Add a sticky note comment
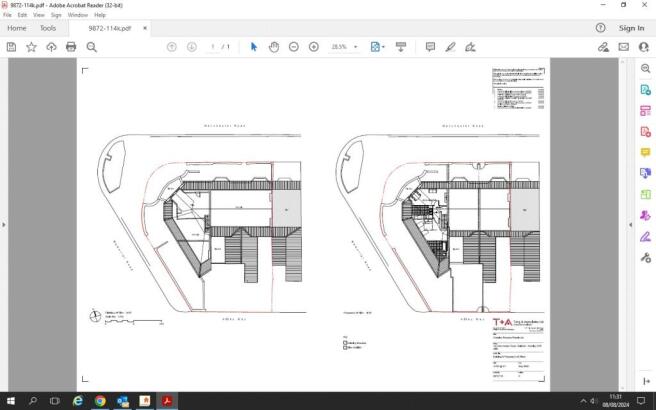 click(x=430, y=47)
